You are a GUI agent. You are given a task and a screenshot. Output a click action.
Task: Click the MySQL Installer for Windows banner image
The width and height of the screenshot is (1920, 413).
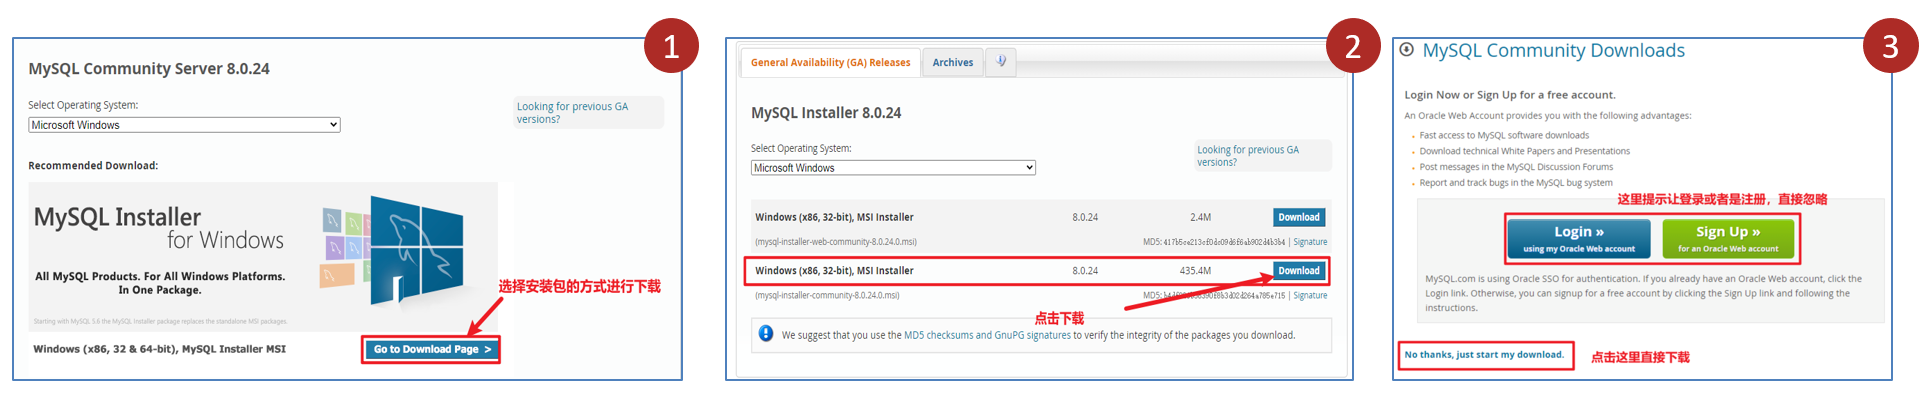tap(262, 256)
